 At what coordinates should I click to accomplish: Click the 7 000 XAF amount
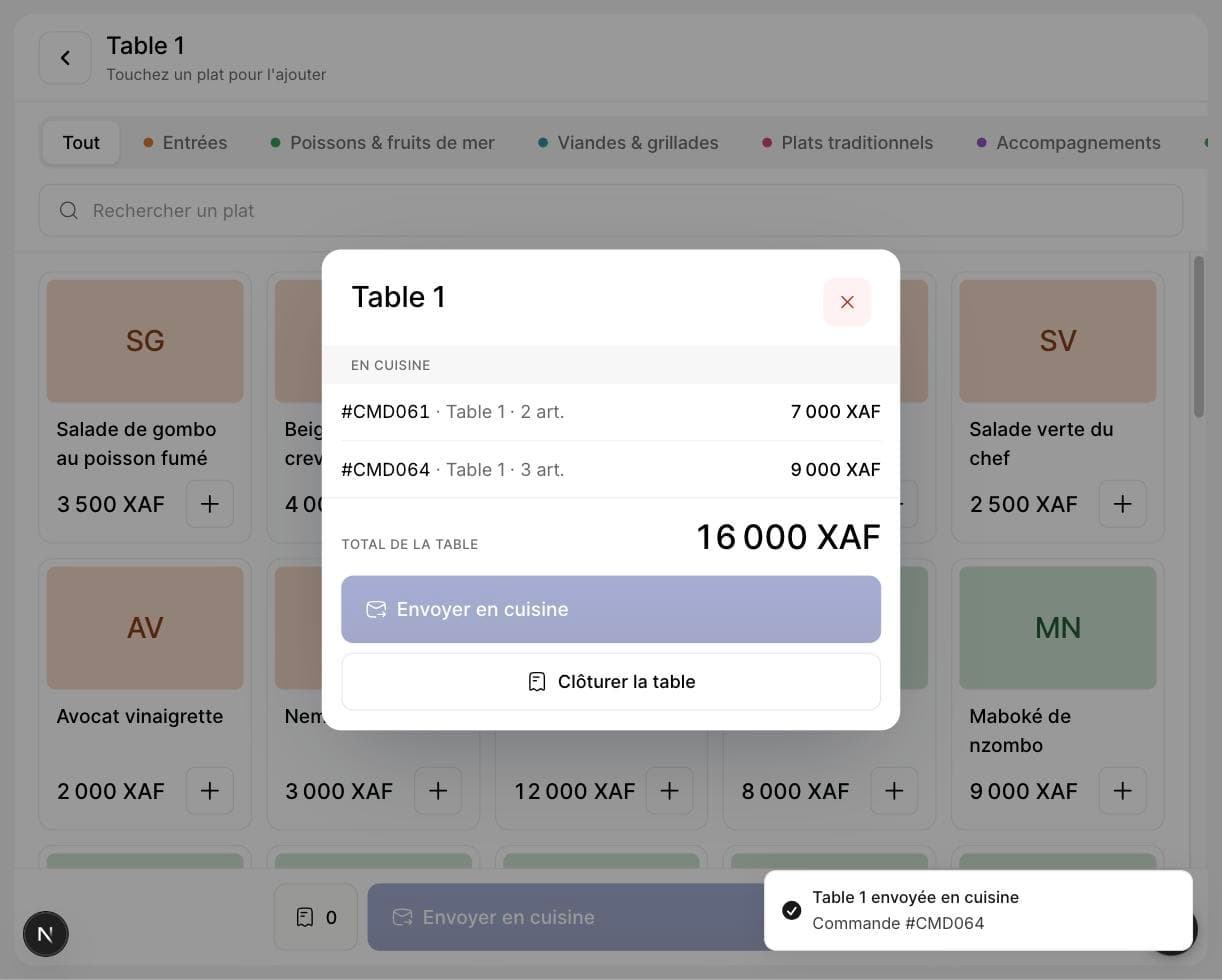(x=835, y=412)
